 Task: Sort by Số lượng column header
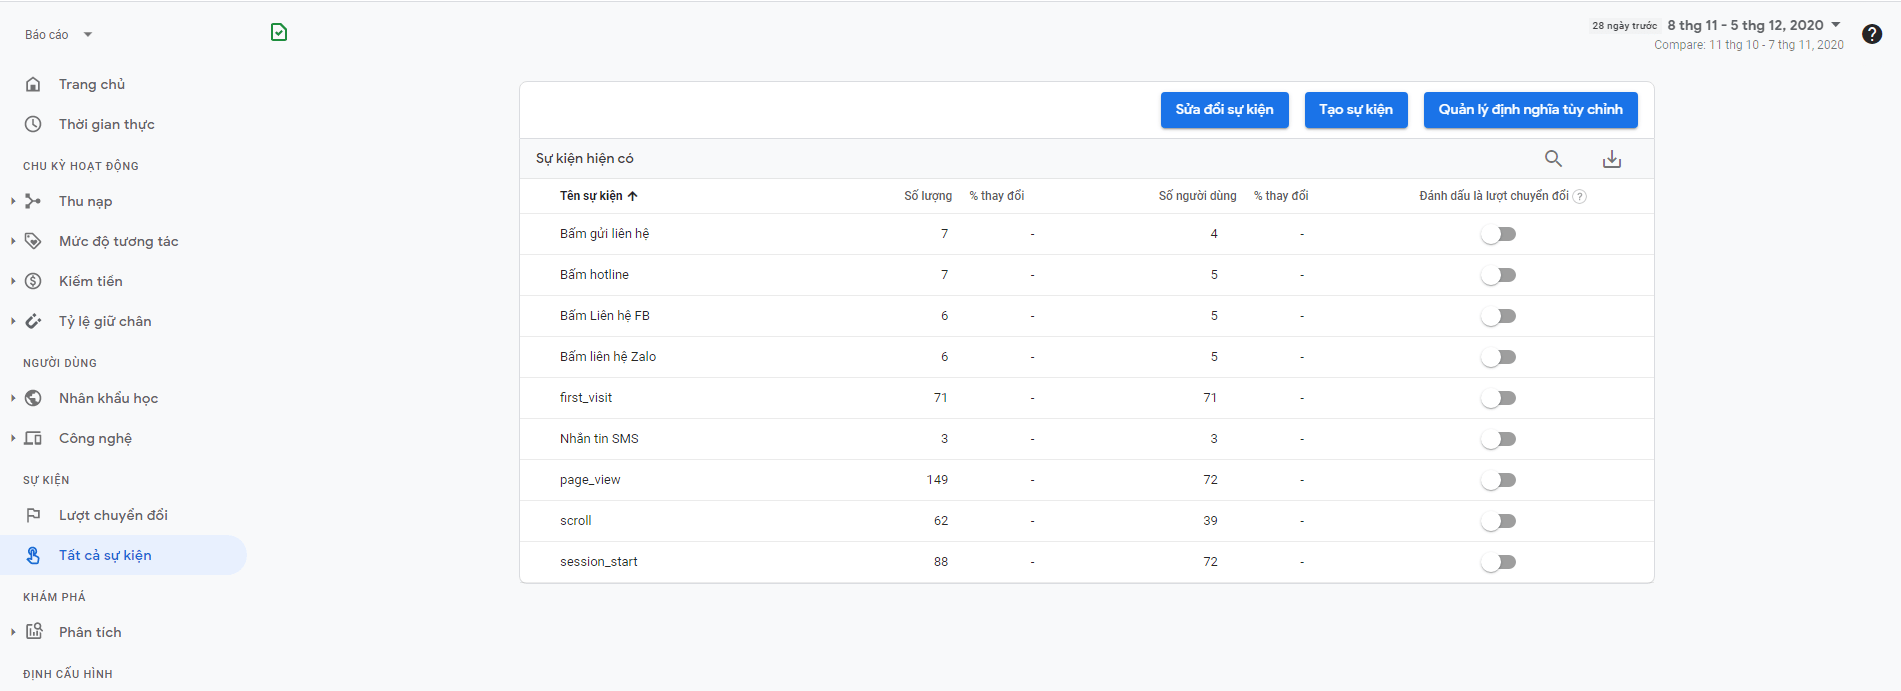pyautogui.click(x=928, y=196)
